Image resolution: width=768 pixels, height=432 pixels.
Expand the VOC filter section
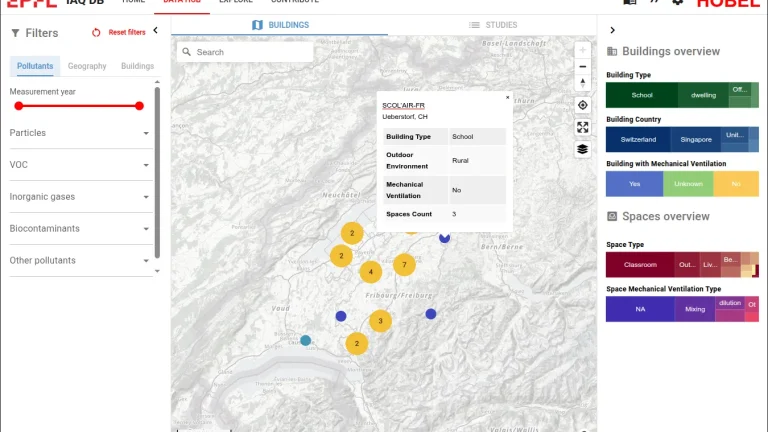point(146,165)
